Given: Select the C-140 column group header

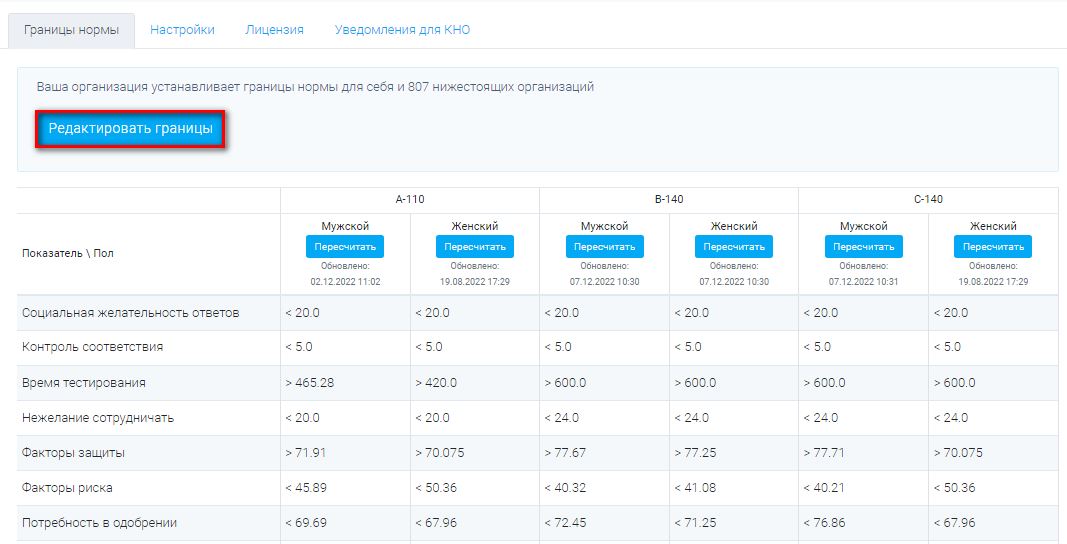Looking at the screenshot, I should point(928,199).
